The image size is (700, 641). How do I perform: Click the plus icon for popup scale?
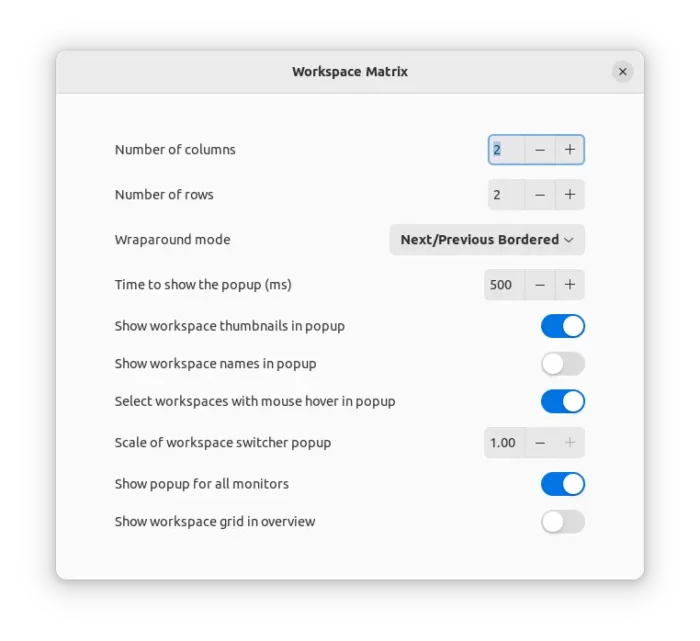click(x=570, y=443)
